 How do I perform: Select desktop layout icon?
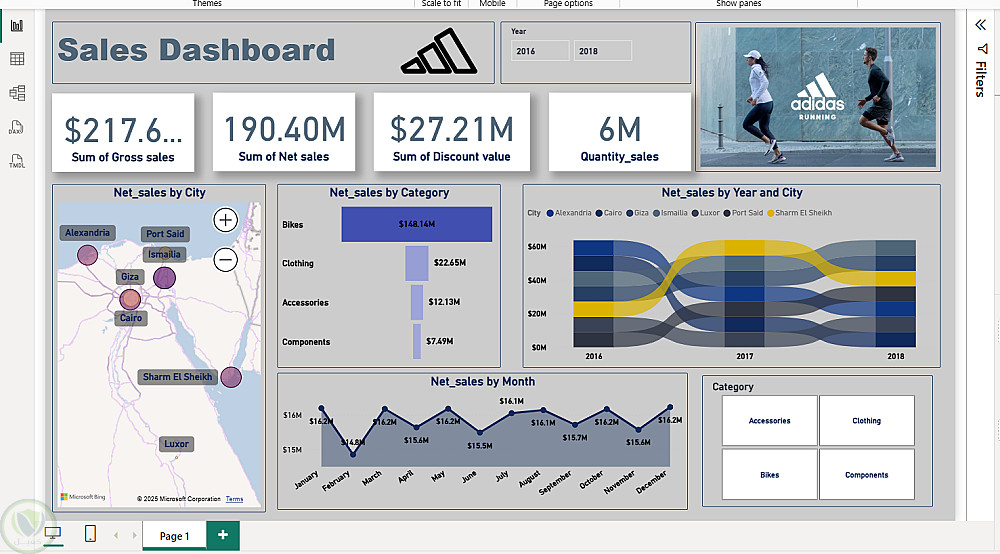tap(53, 534)
